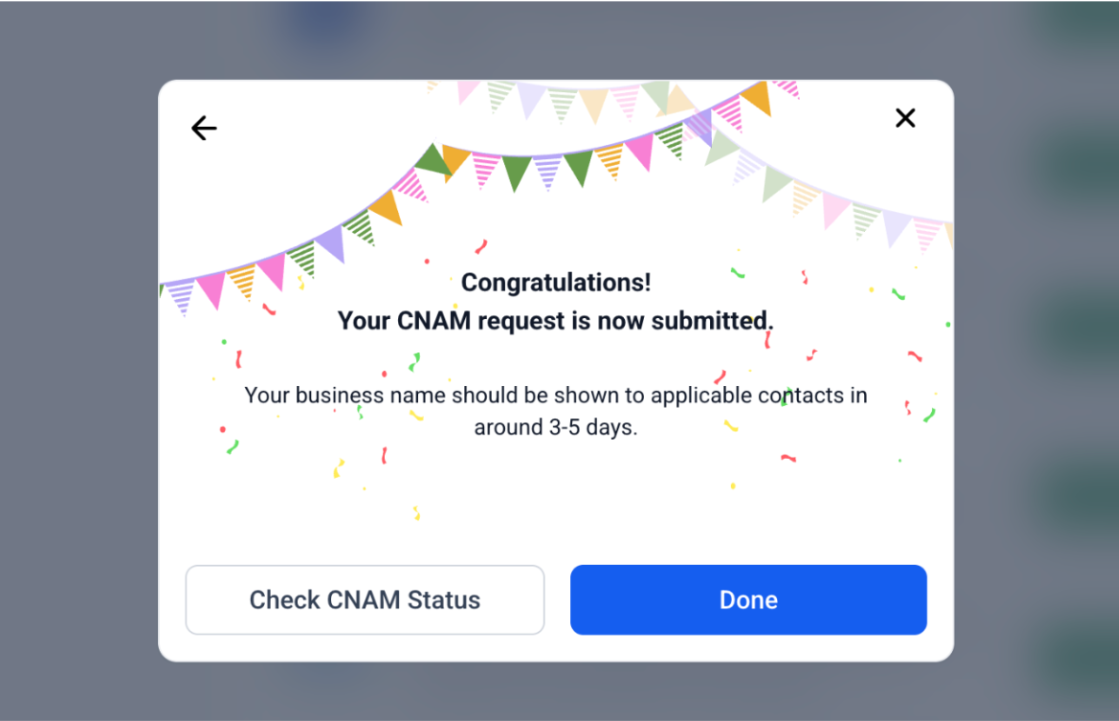Click the business name description paragraph
Image resolution: width=1119 pixels, height=721 pixels.
(555, 395)
